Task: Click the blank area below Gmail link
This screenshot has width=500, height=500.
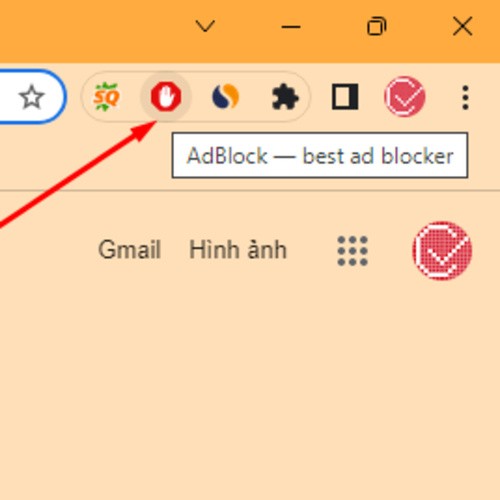Action: click(130, 333)
